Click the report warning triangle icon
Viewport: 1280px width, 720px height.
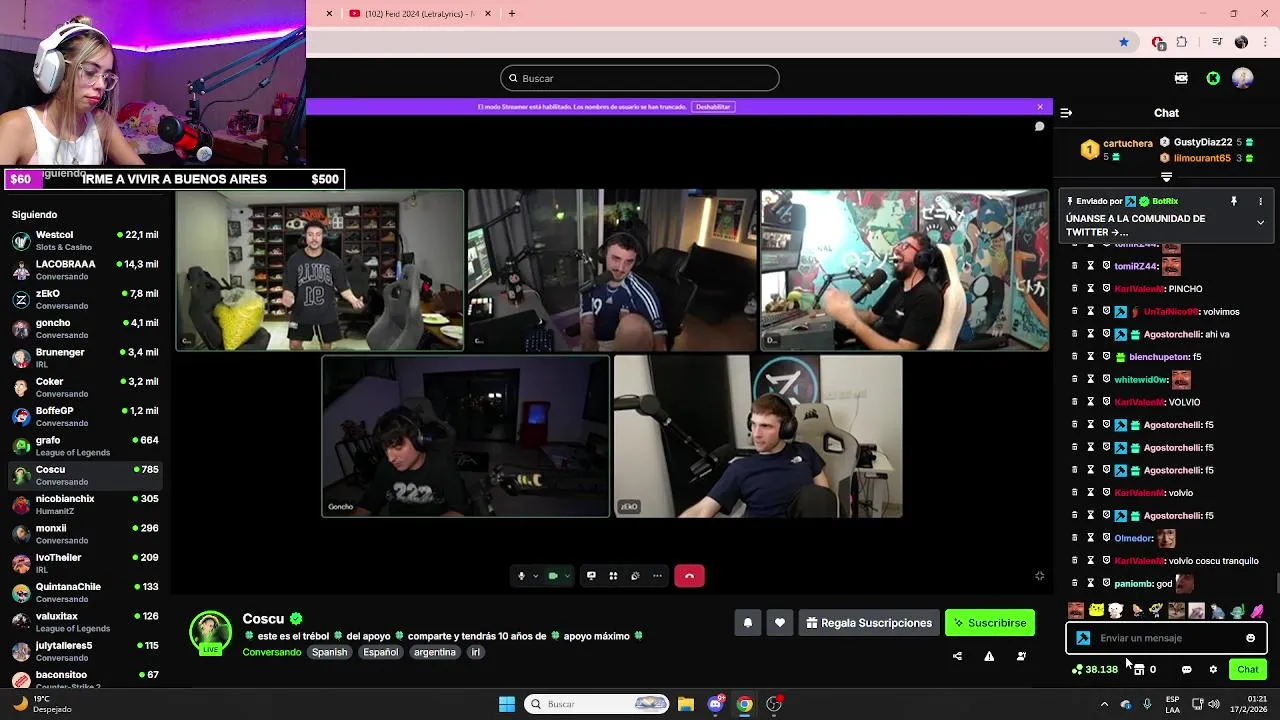point(989,656)
